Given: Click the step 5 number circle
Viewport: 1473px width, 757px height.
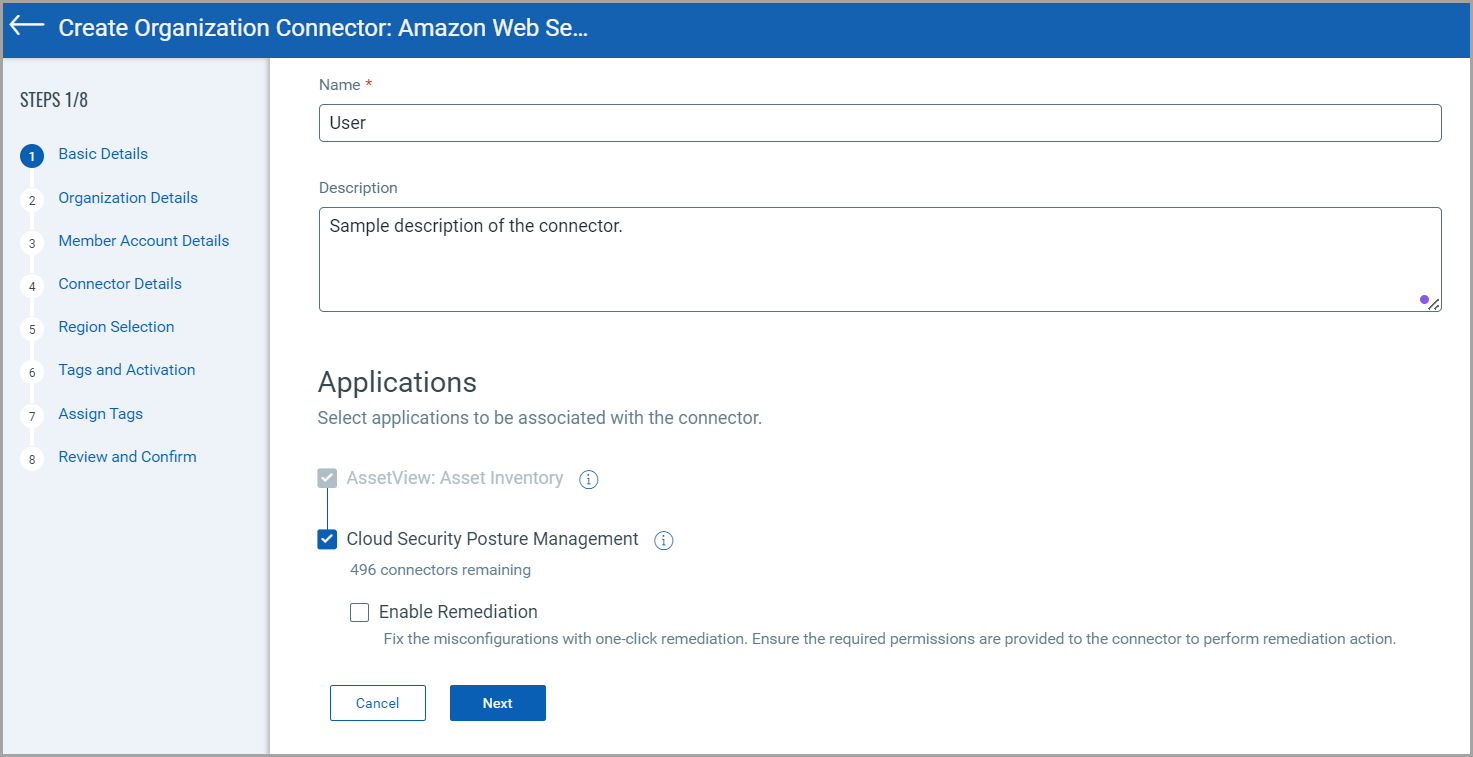Looking at the screenshot, I should [32, 329].
